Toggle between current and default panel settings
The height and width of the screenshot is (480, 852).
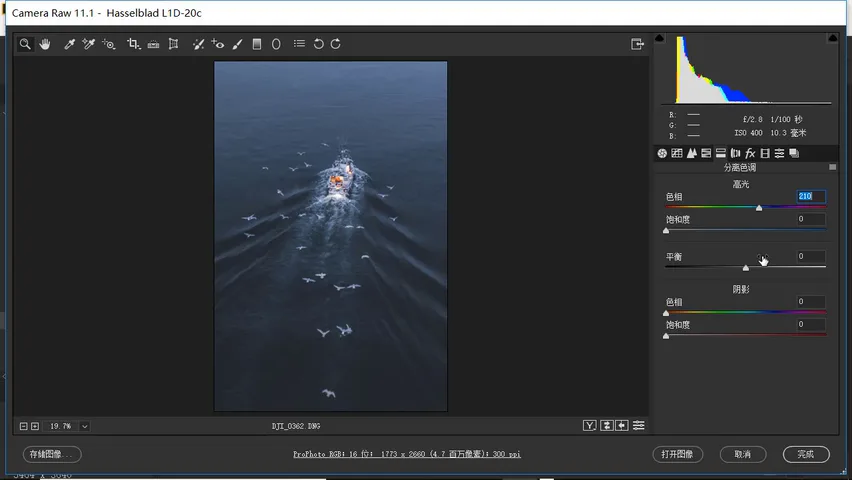point(638,426)
